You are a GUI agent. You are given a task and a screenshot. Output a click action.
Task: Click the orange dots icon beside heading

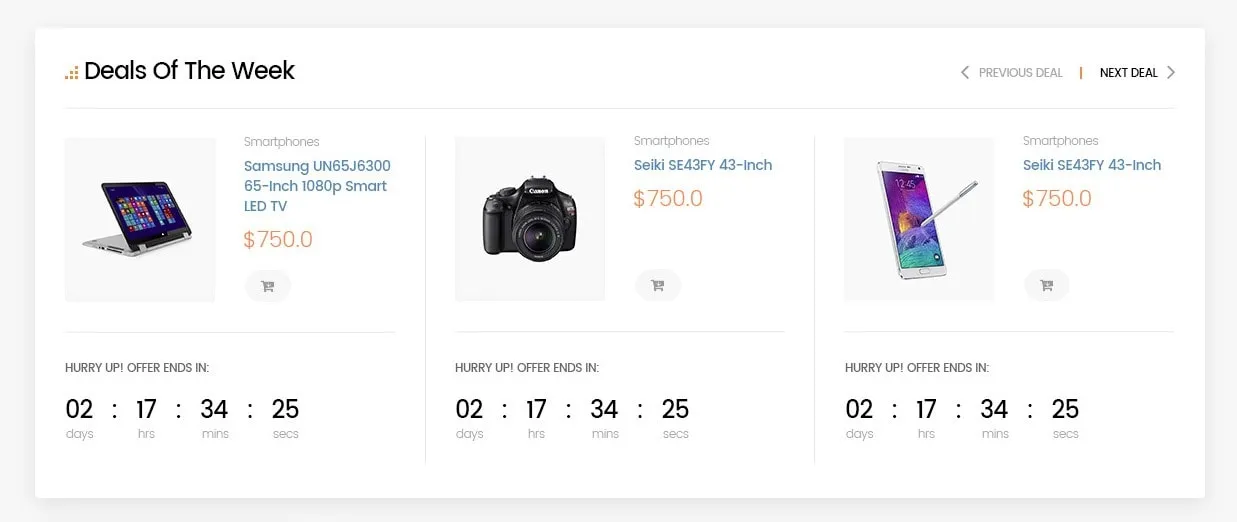(x=72, y=73)
